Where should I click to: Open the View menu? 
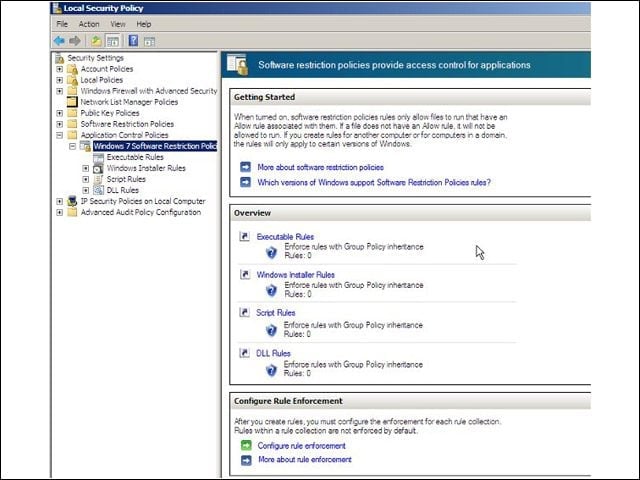(x=118, y=24)
